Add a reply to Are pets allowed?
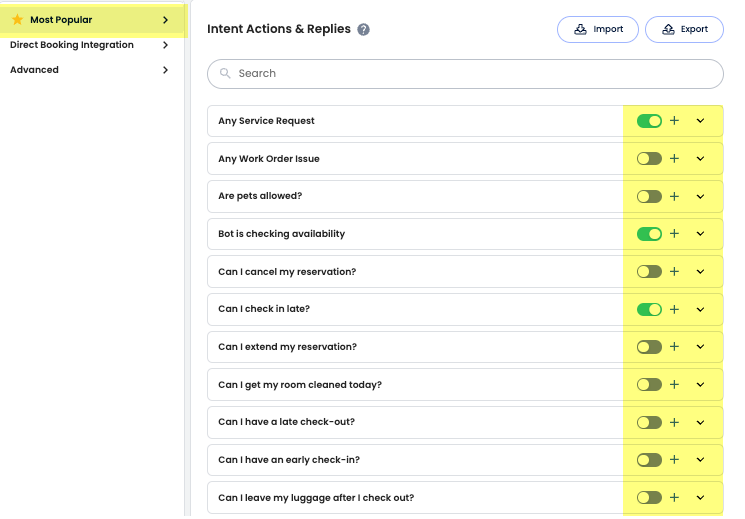The image size is (745, 519). (x=674, y=196)
